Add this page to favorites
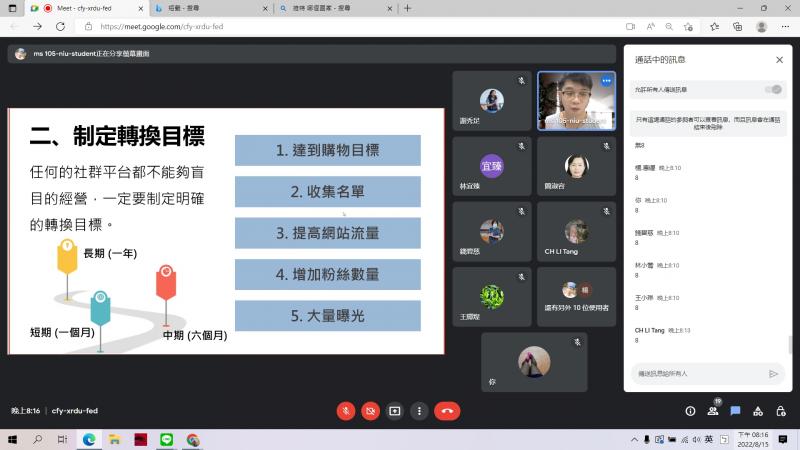 (x=688, y=27)
